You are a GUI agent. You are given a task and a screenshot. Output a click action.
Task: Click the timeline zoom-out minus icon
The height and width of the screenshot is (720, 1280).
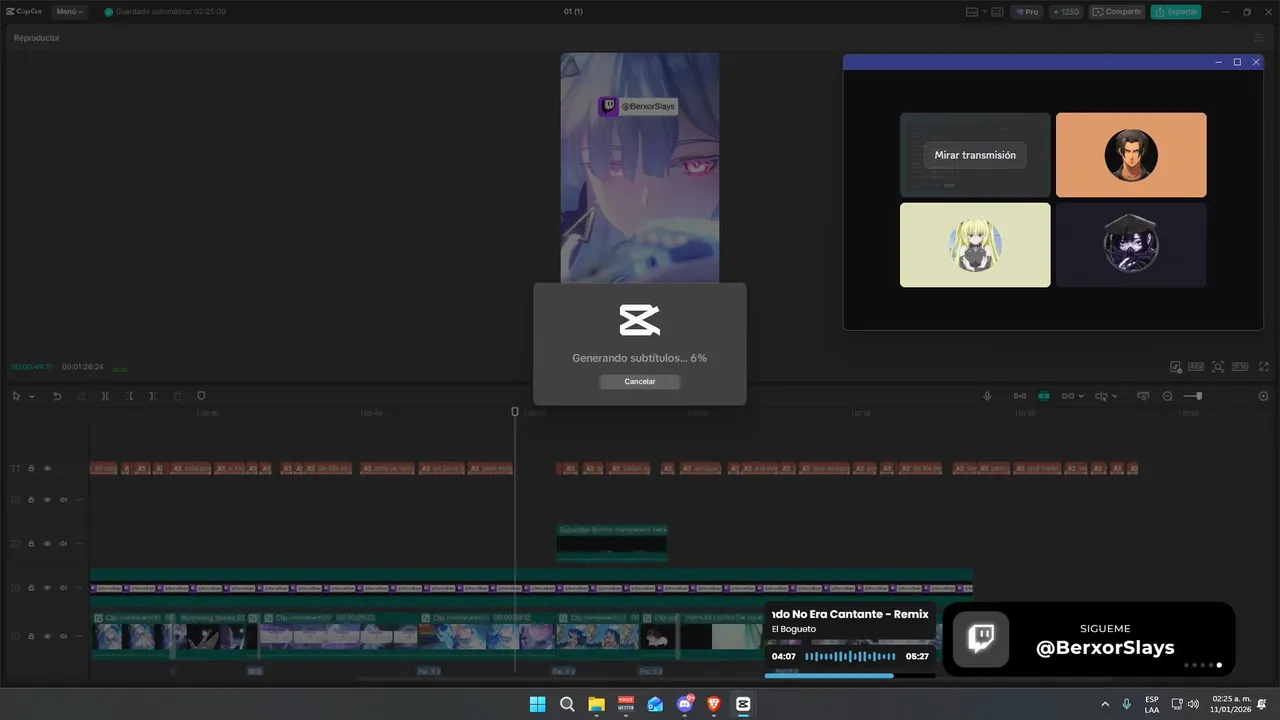[1167, 396]
